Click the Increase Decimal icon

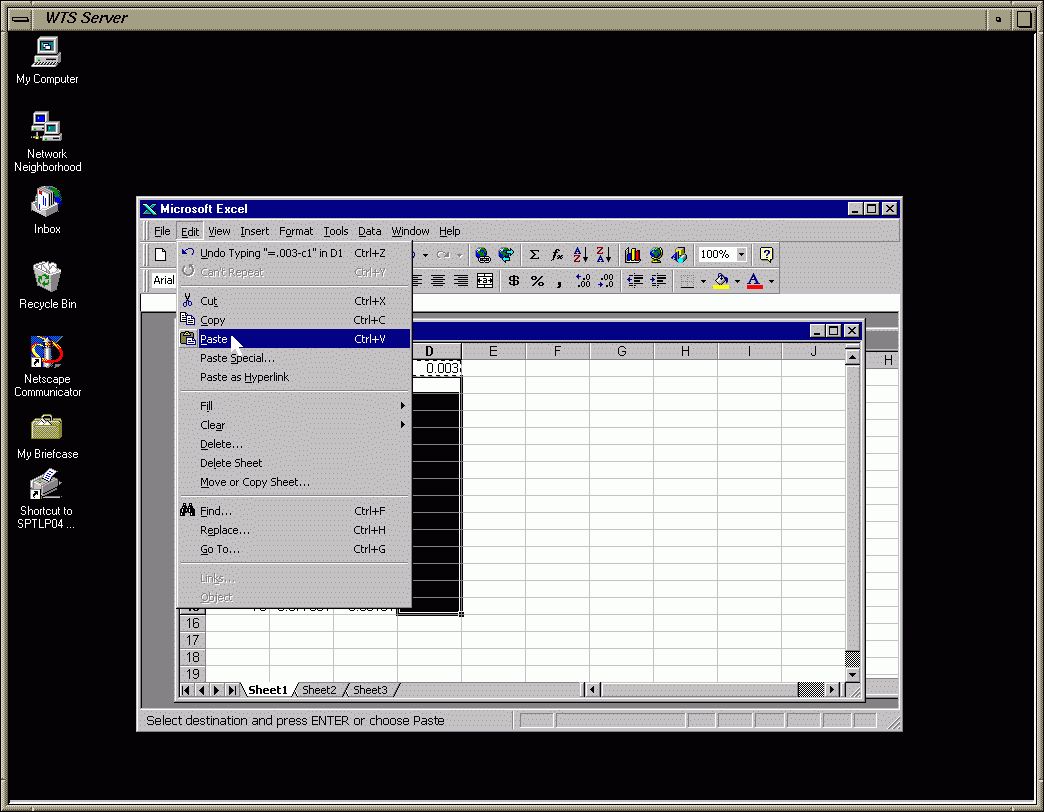pos(584,281)
